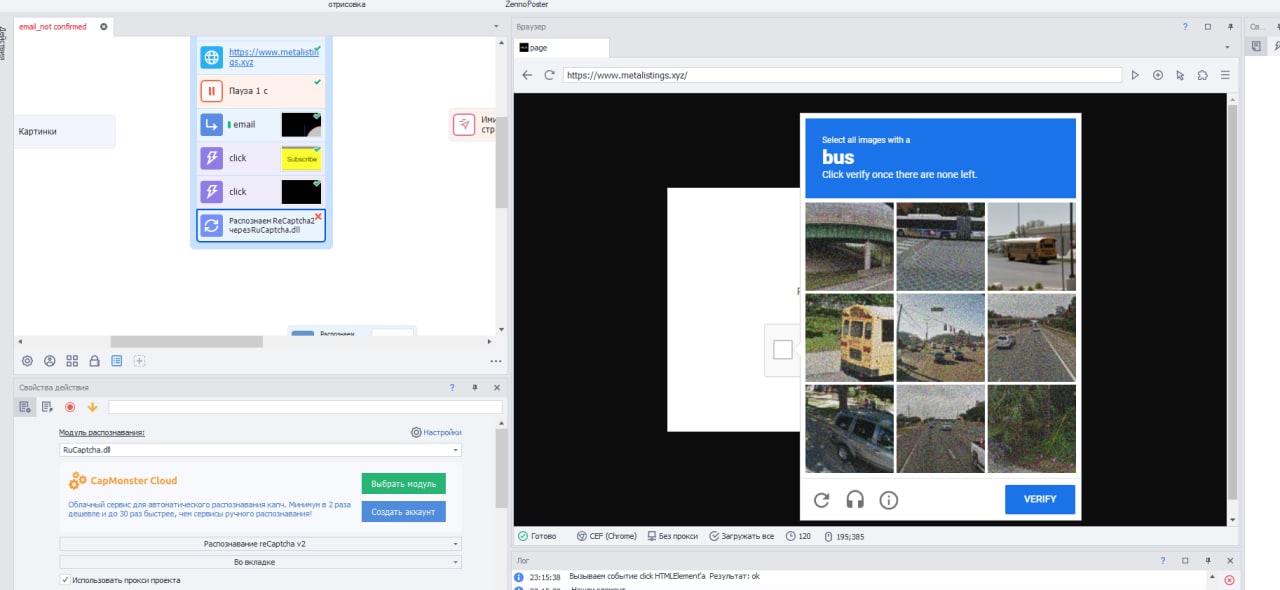Click the browser back arrow
The width and height of the screenshot is (1280, 590).
[528, 75]
